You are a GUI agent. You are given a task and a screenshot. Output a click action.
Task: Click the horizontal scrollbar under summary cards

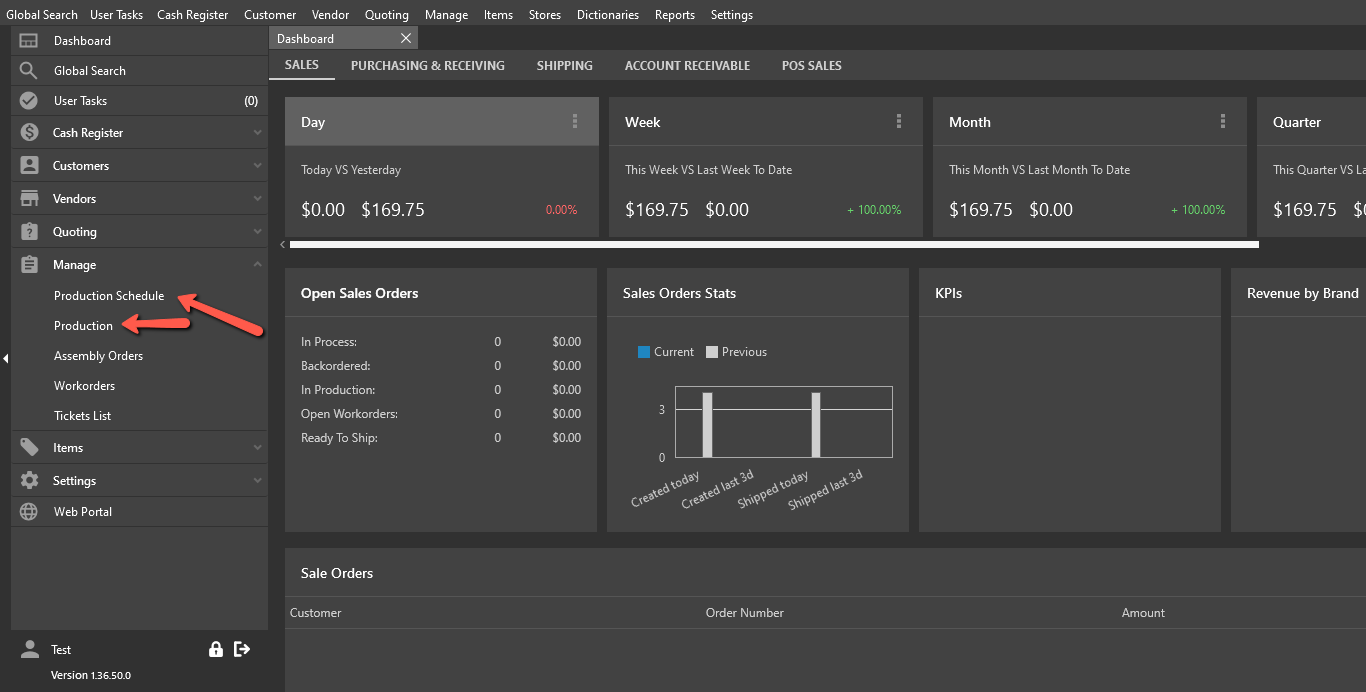coord(774,244)
